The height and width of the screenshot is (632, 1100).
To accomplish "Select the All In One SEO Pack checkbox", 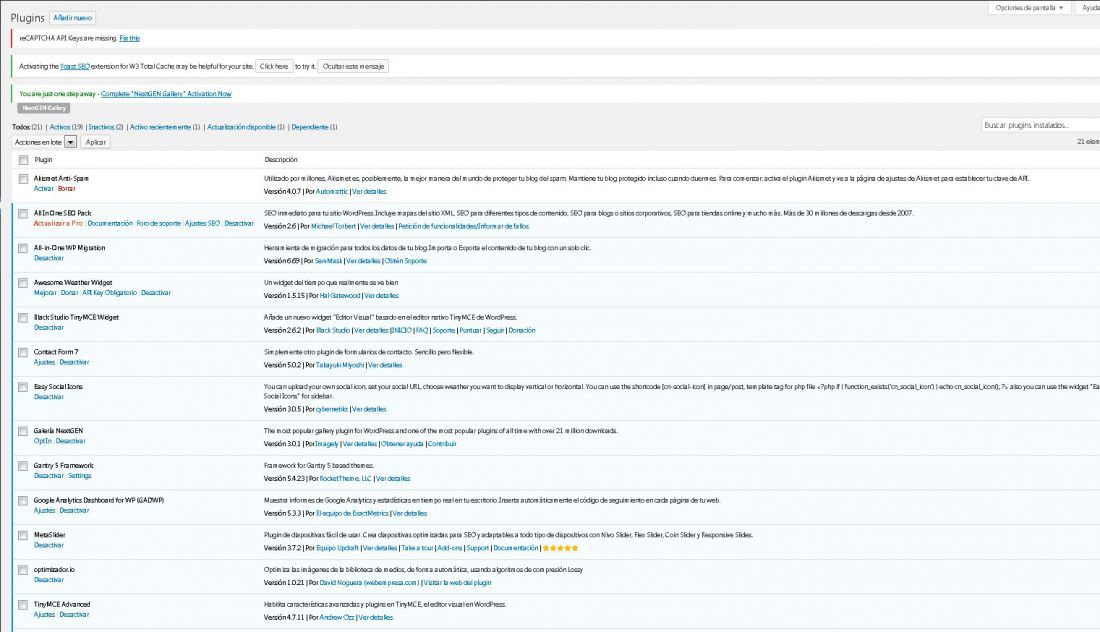I will click(23, 213).
